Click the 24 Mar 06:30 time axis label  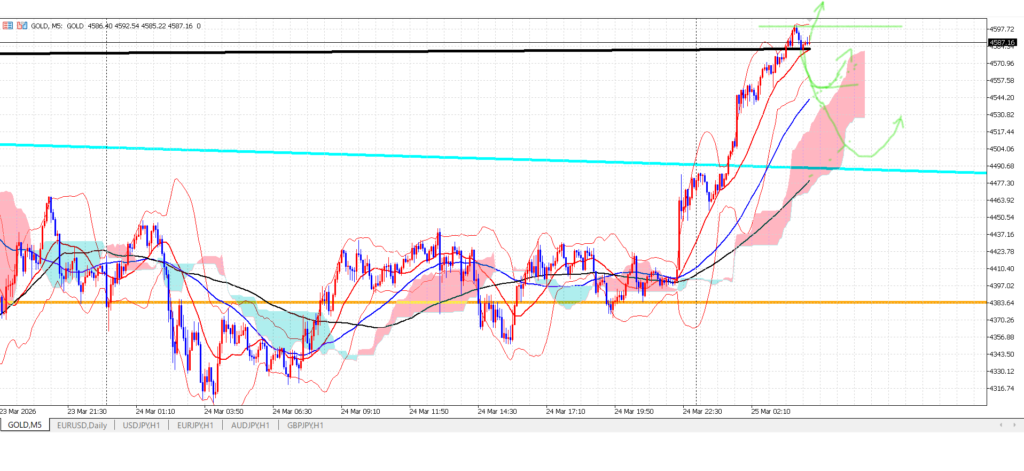(x=292, y=410)
